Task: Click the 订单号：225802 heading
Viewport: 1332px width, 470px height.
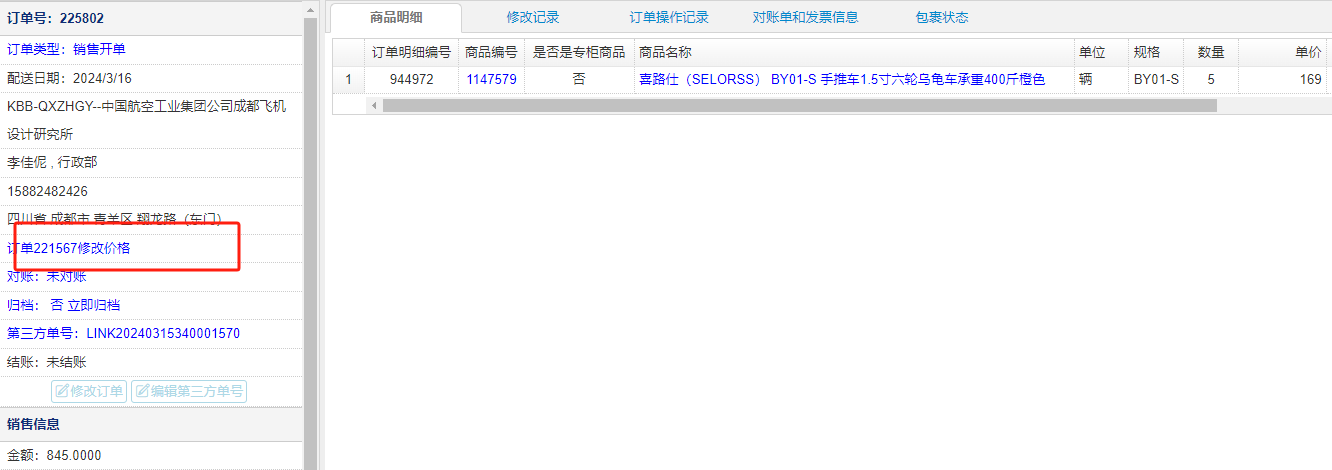Action: click(55, 18)
